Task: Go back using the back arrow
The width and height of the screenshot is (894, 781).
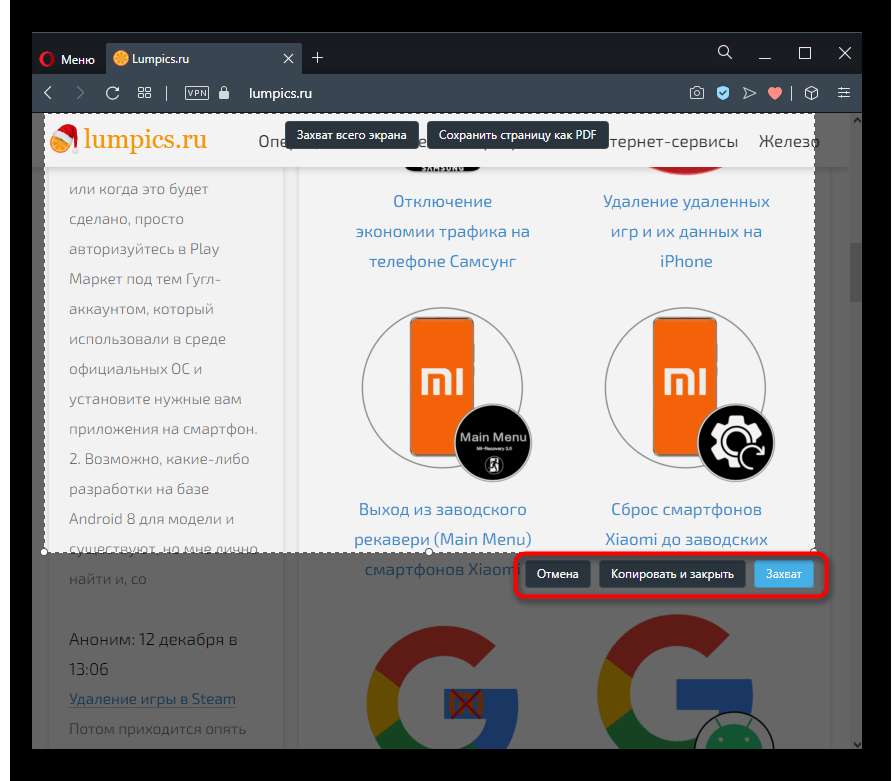Action: point(48,93)
